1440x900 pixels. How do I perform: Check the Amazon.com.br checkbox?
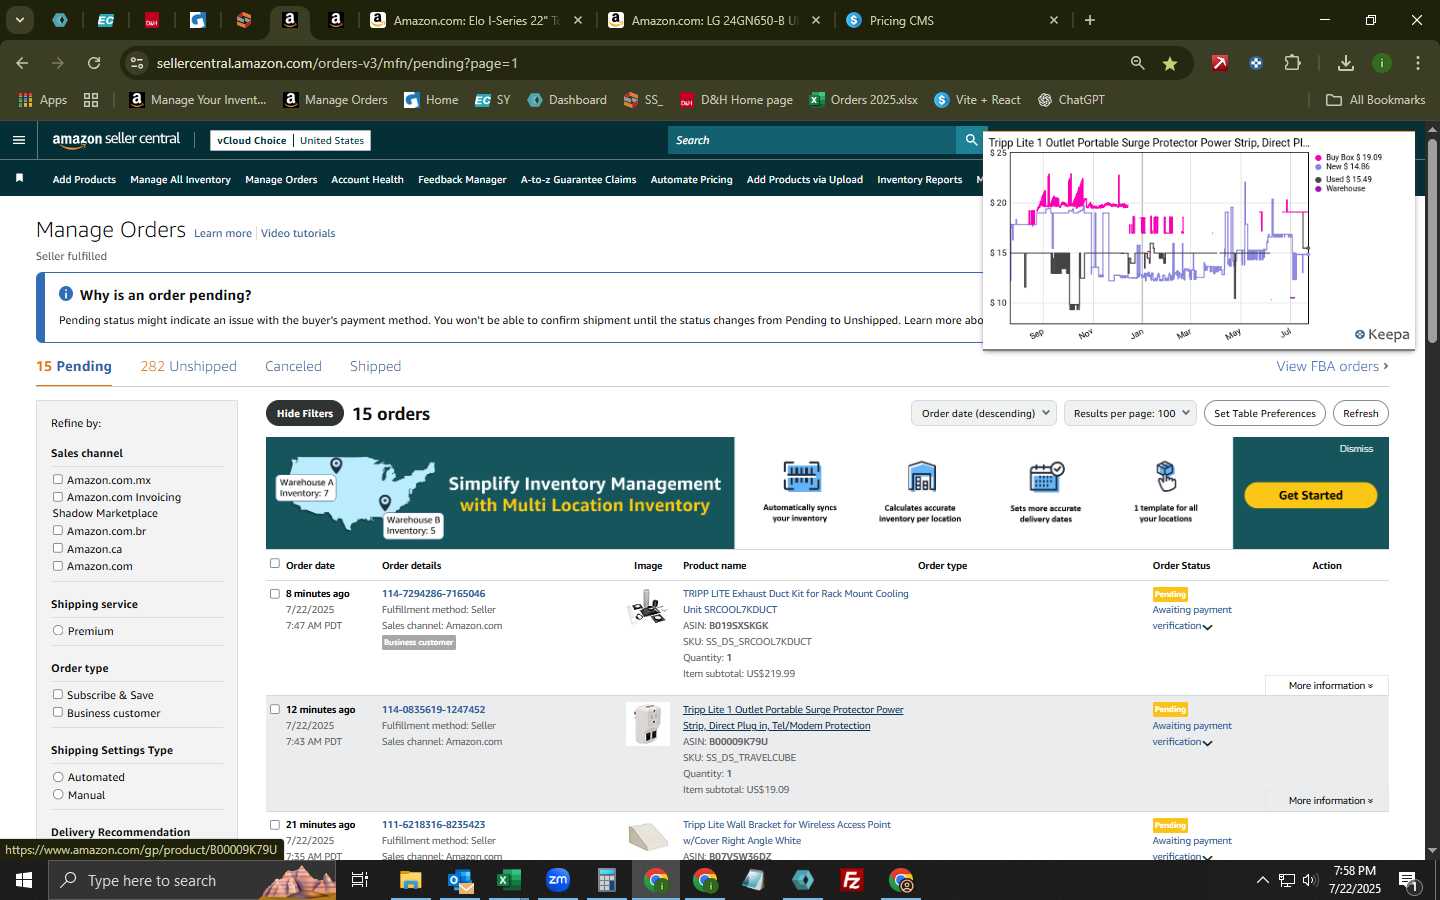(58, 531)
